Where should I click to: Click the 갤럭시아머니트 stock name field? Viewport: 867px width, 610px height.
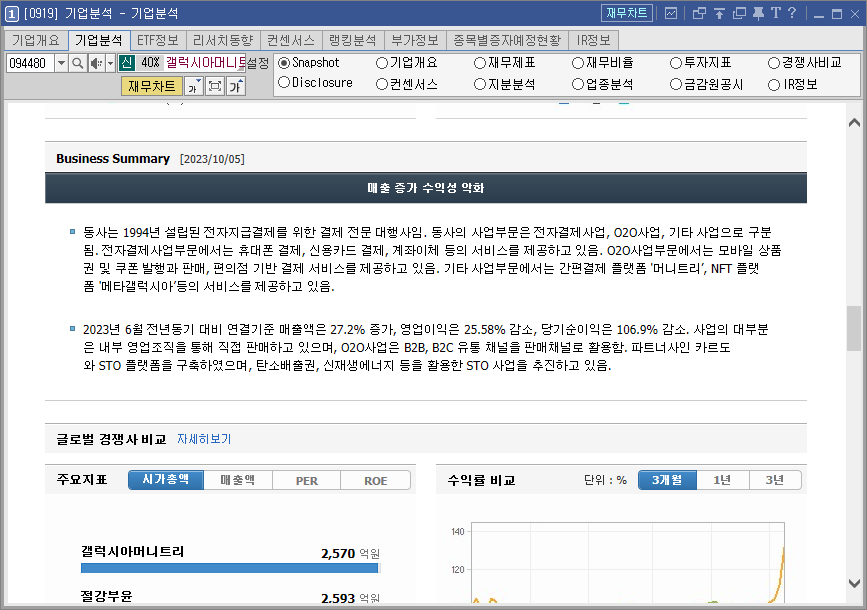coord(205,62)
